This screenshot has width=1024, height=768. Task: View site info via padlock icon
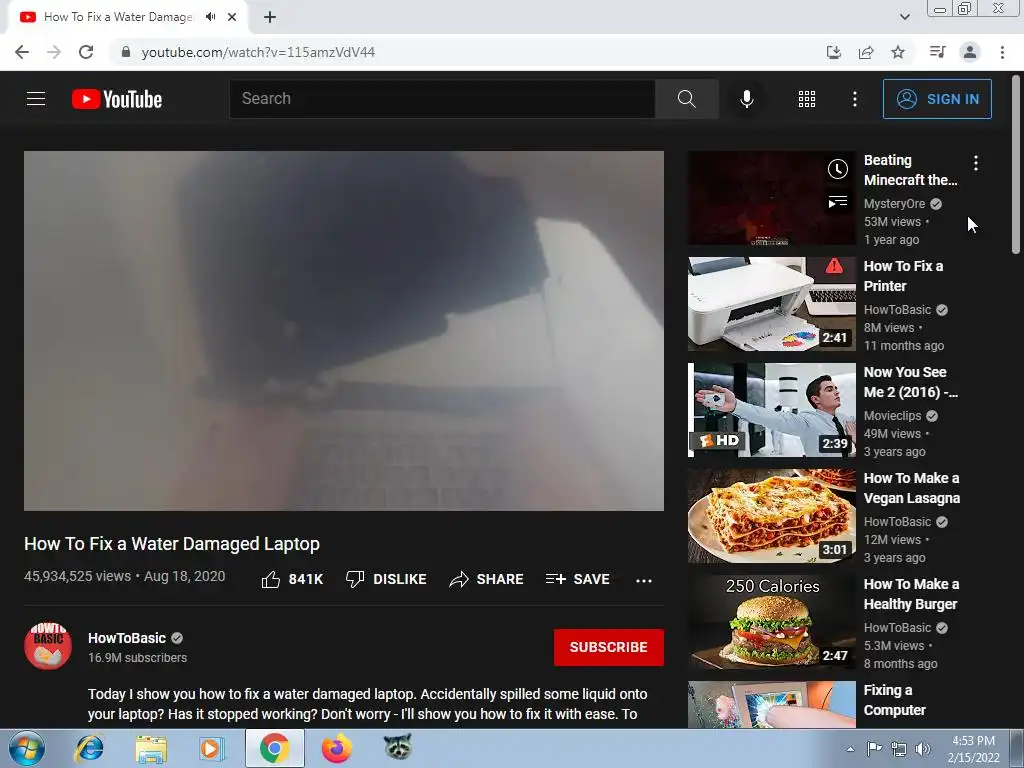(x=126, y=52)
